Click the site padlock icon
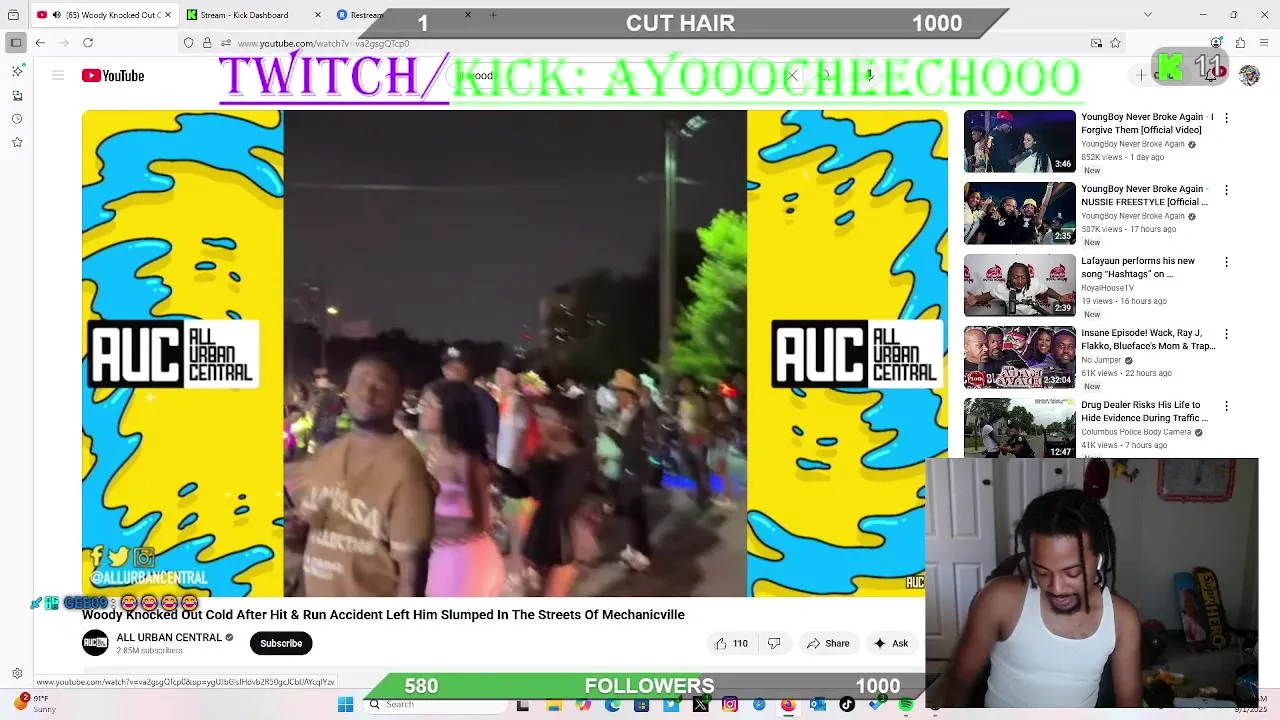The height and width of the screenshot is (720, 1280). 207,43
